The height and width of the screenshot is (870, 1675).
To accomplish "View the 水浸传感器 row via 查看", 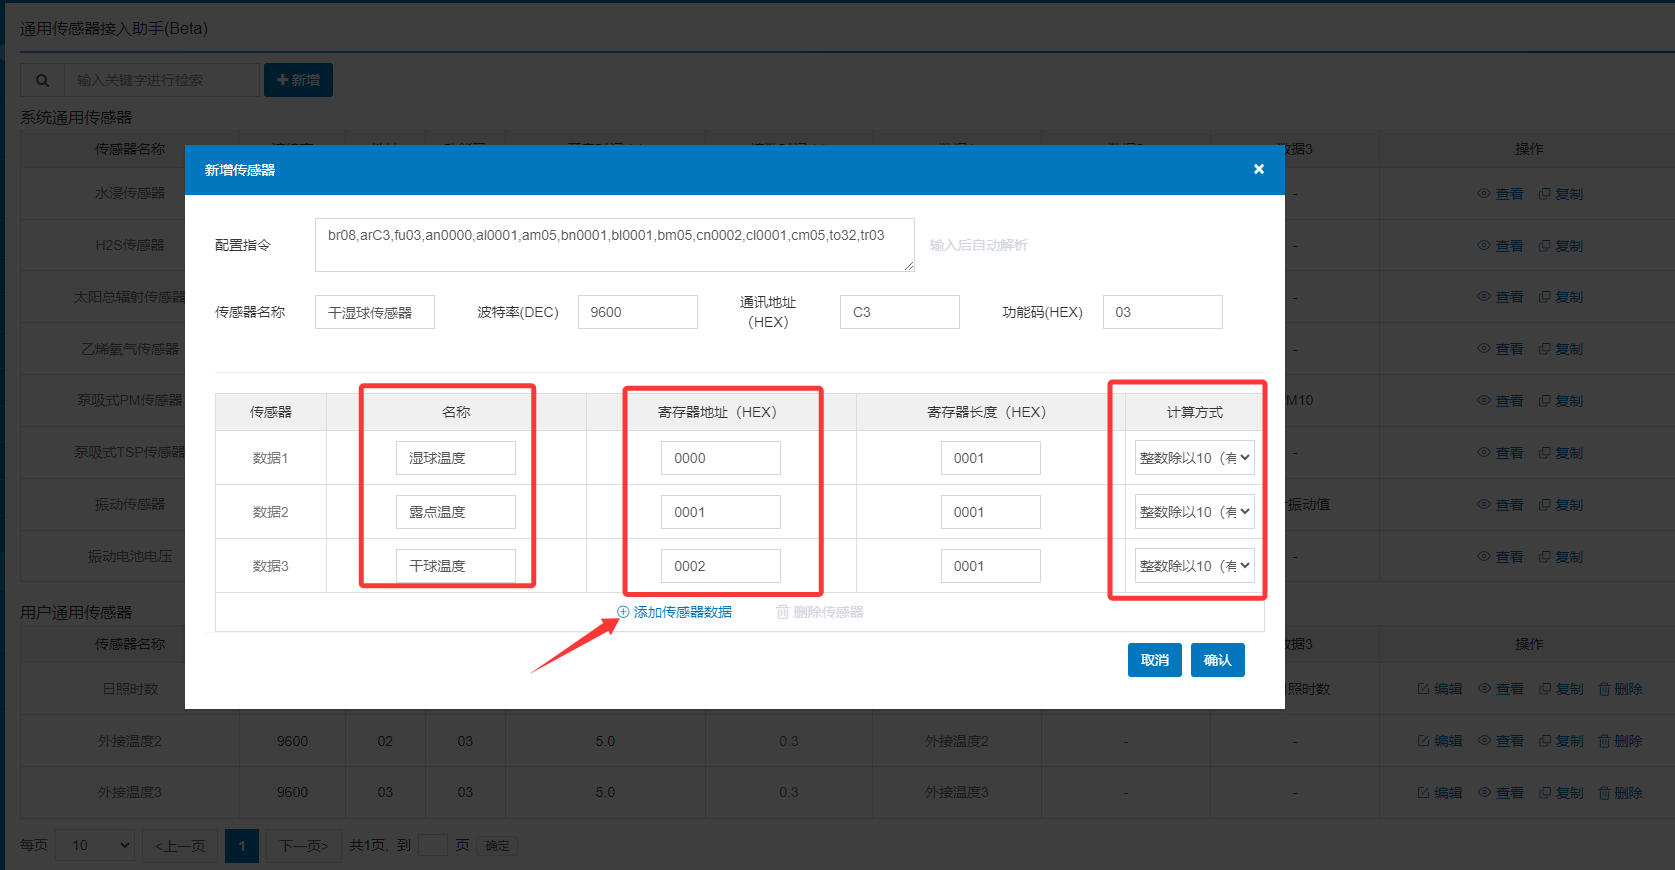I will (1500, 194).
